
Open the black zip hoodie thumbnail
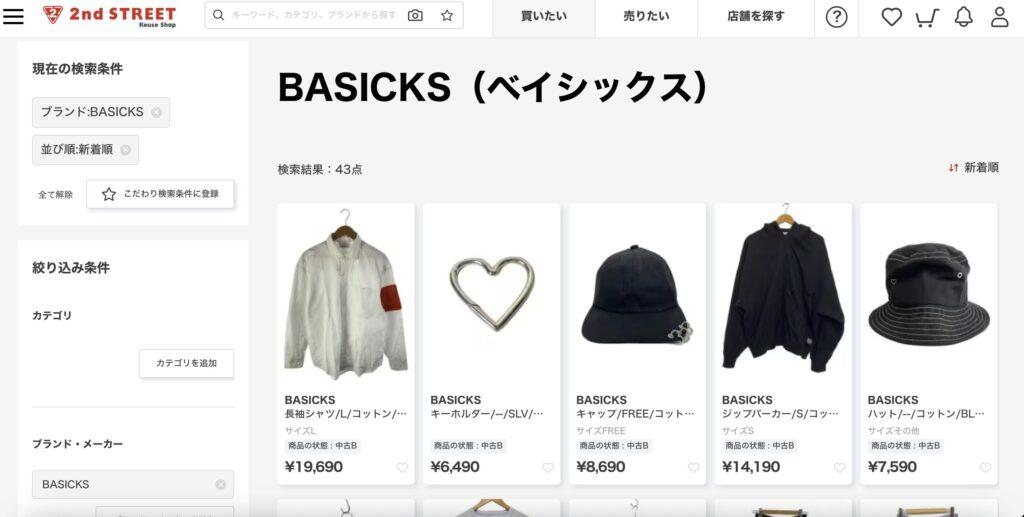point(783,294)
